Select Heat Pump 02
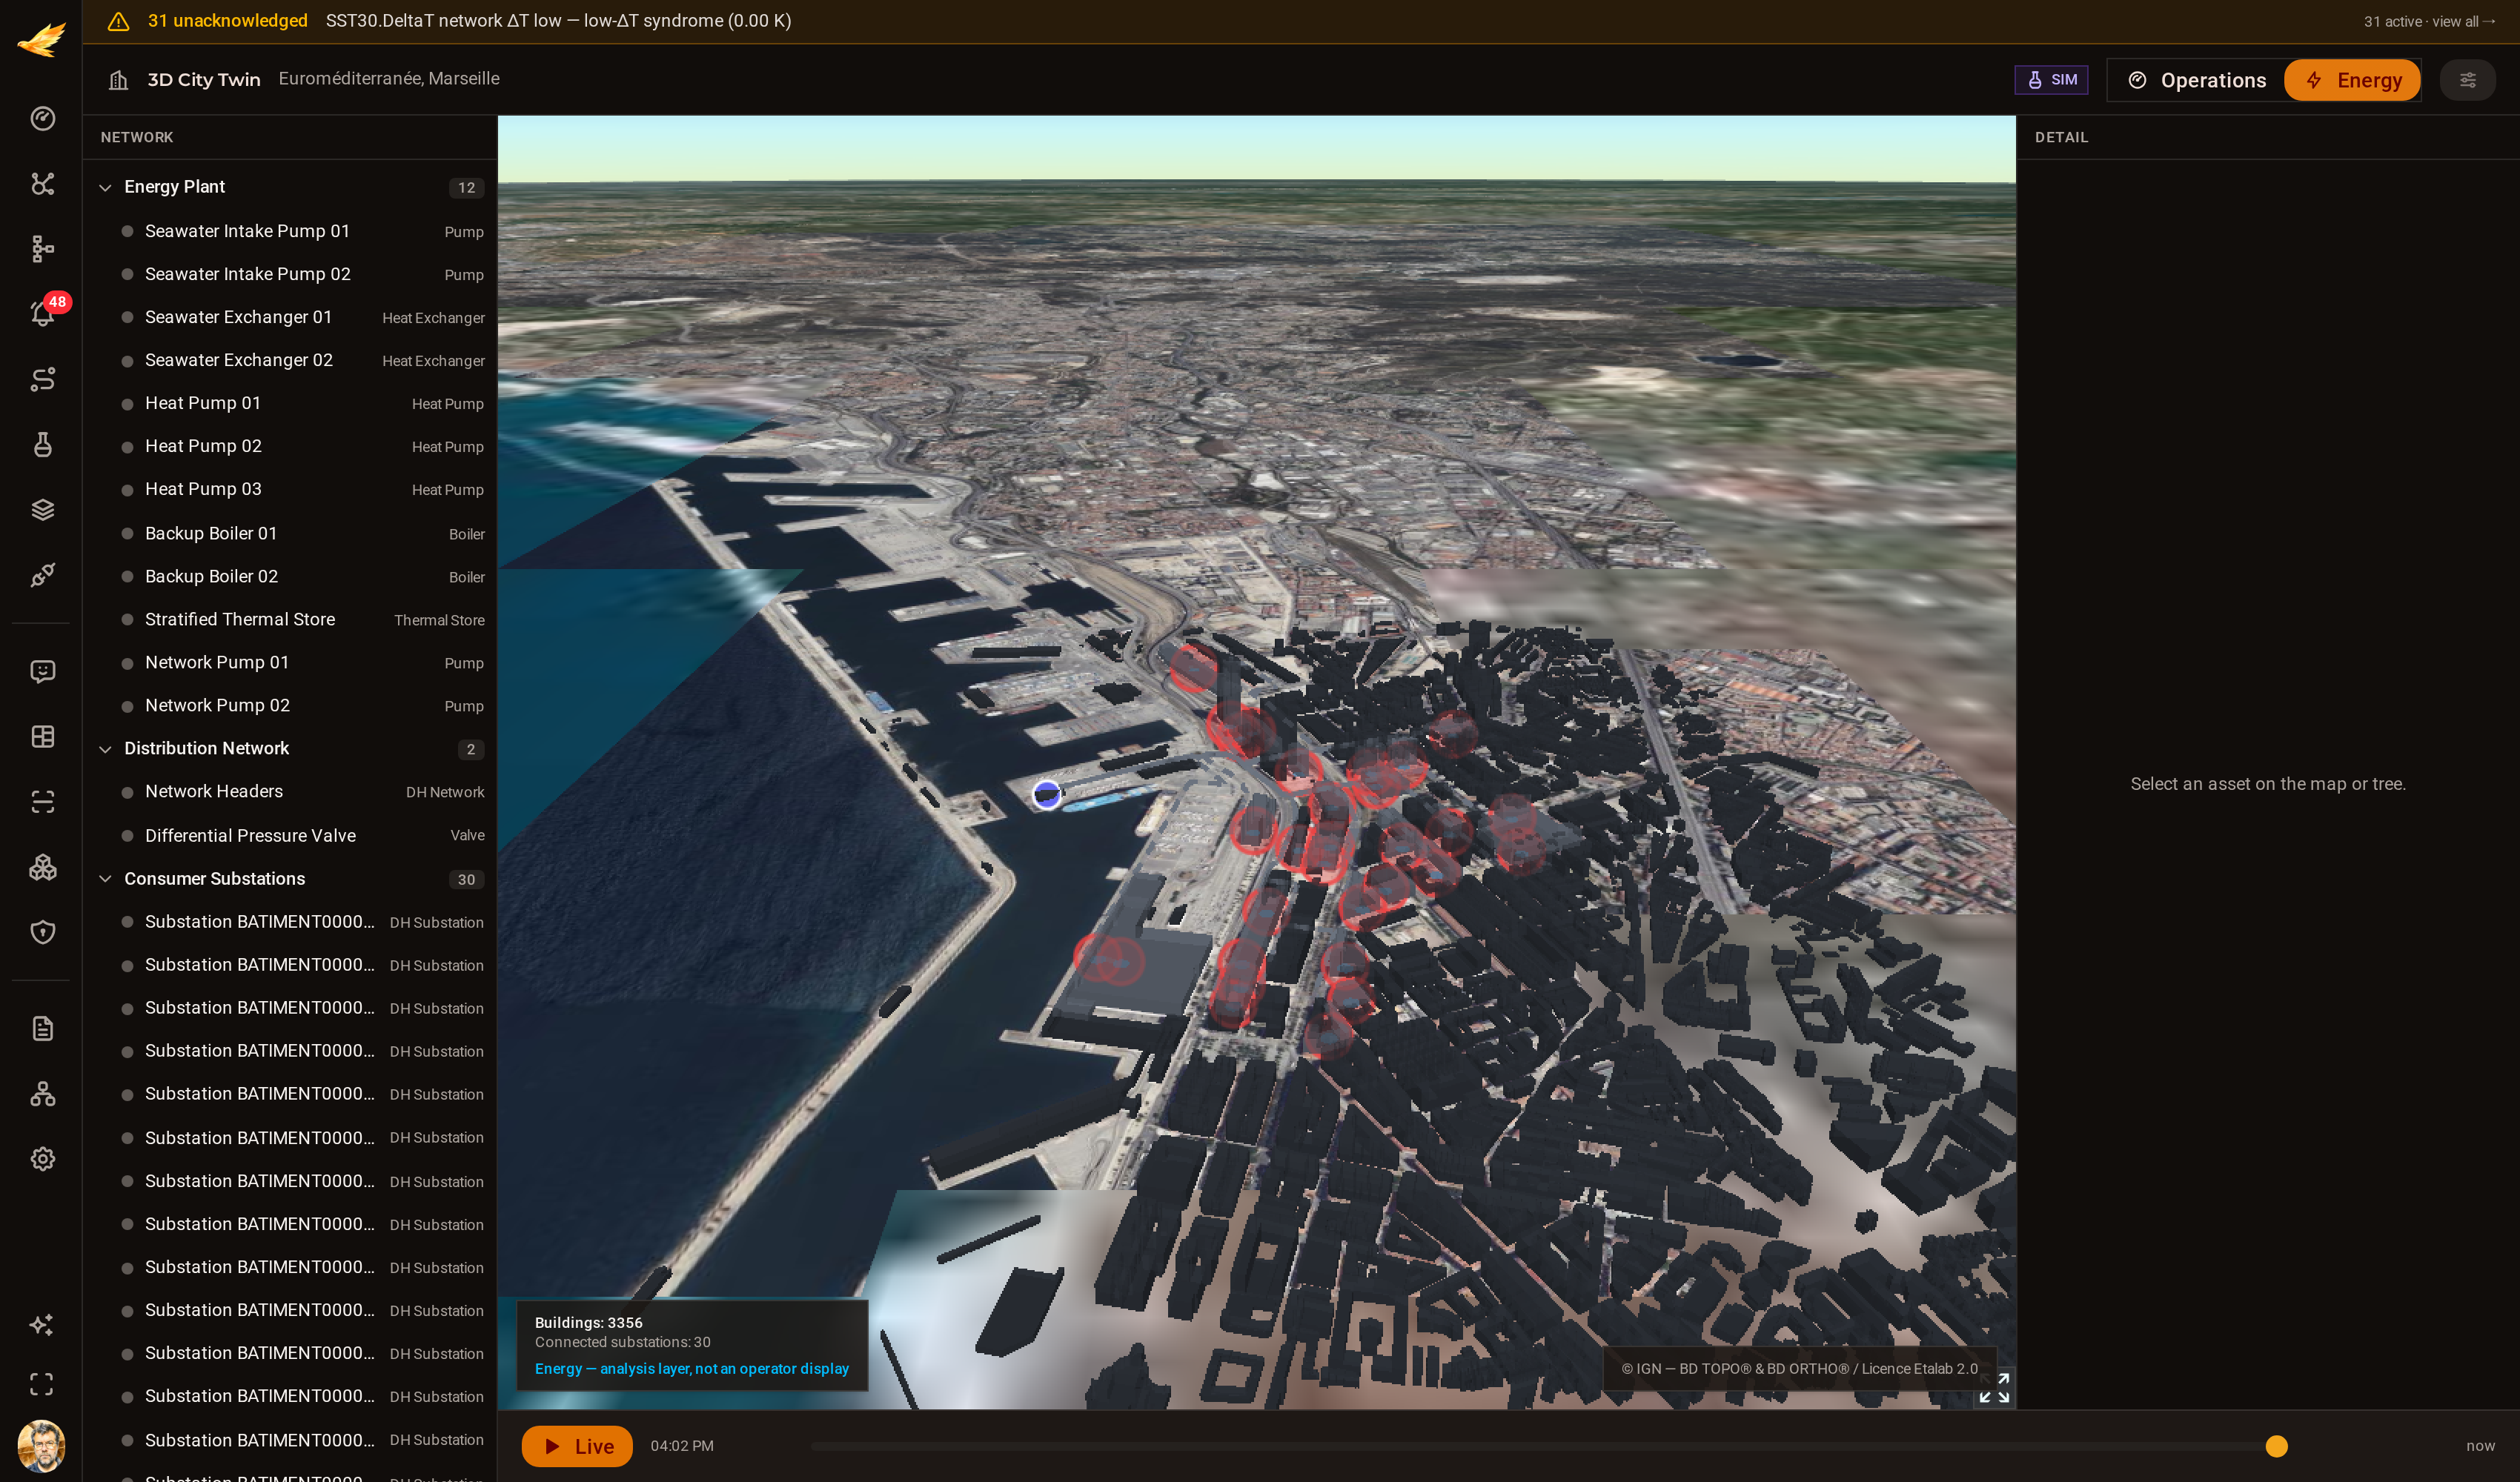Screen dimensions: 2520x1482 tap(290, 446)
